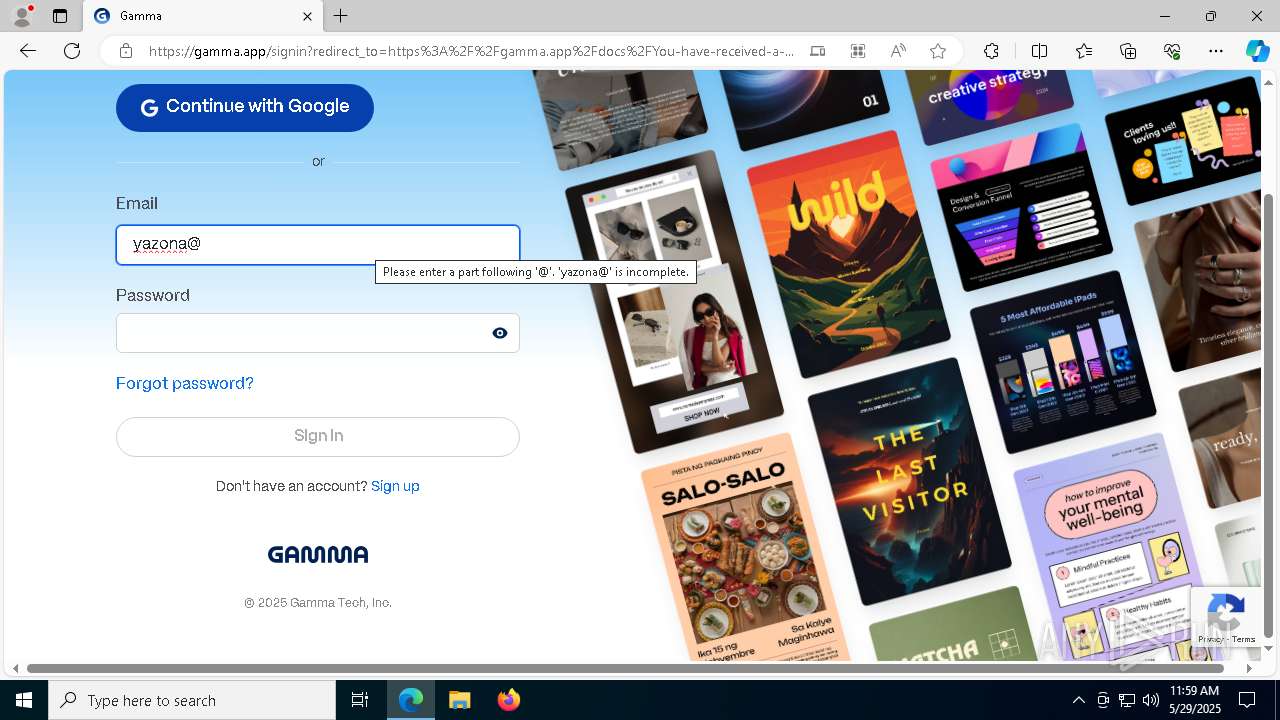Open the Windows Start menu
Screen dimensions: 1280x720
click(24, 700)
